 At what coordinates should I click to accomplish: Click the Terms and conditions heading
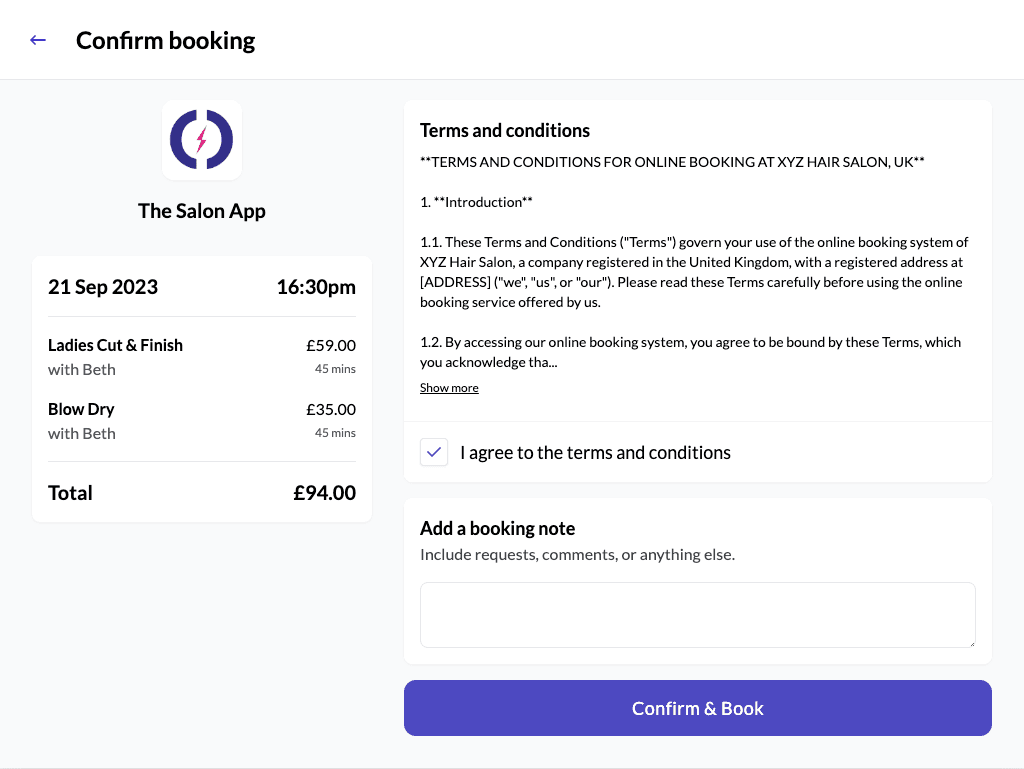pos(505,130)
